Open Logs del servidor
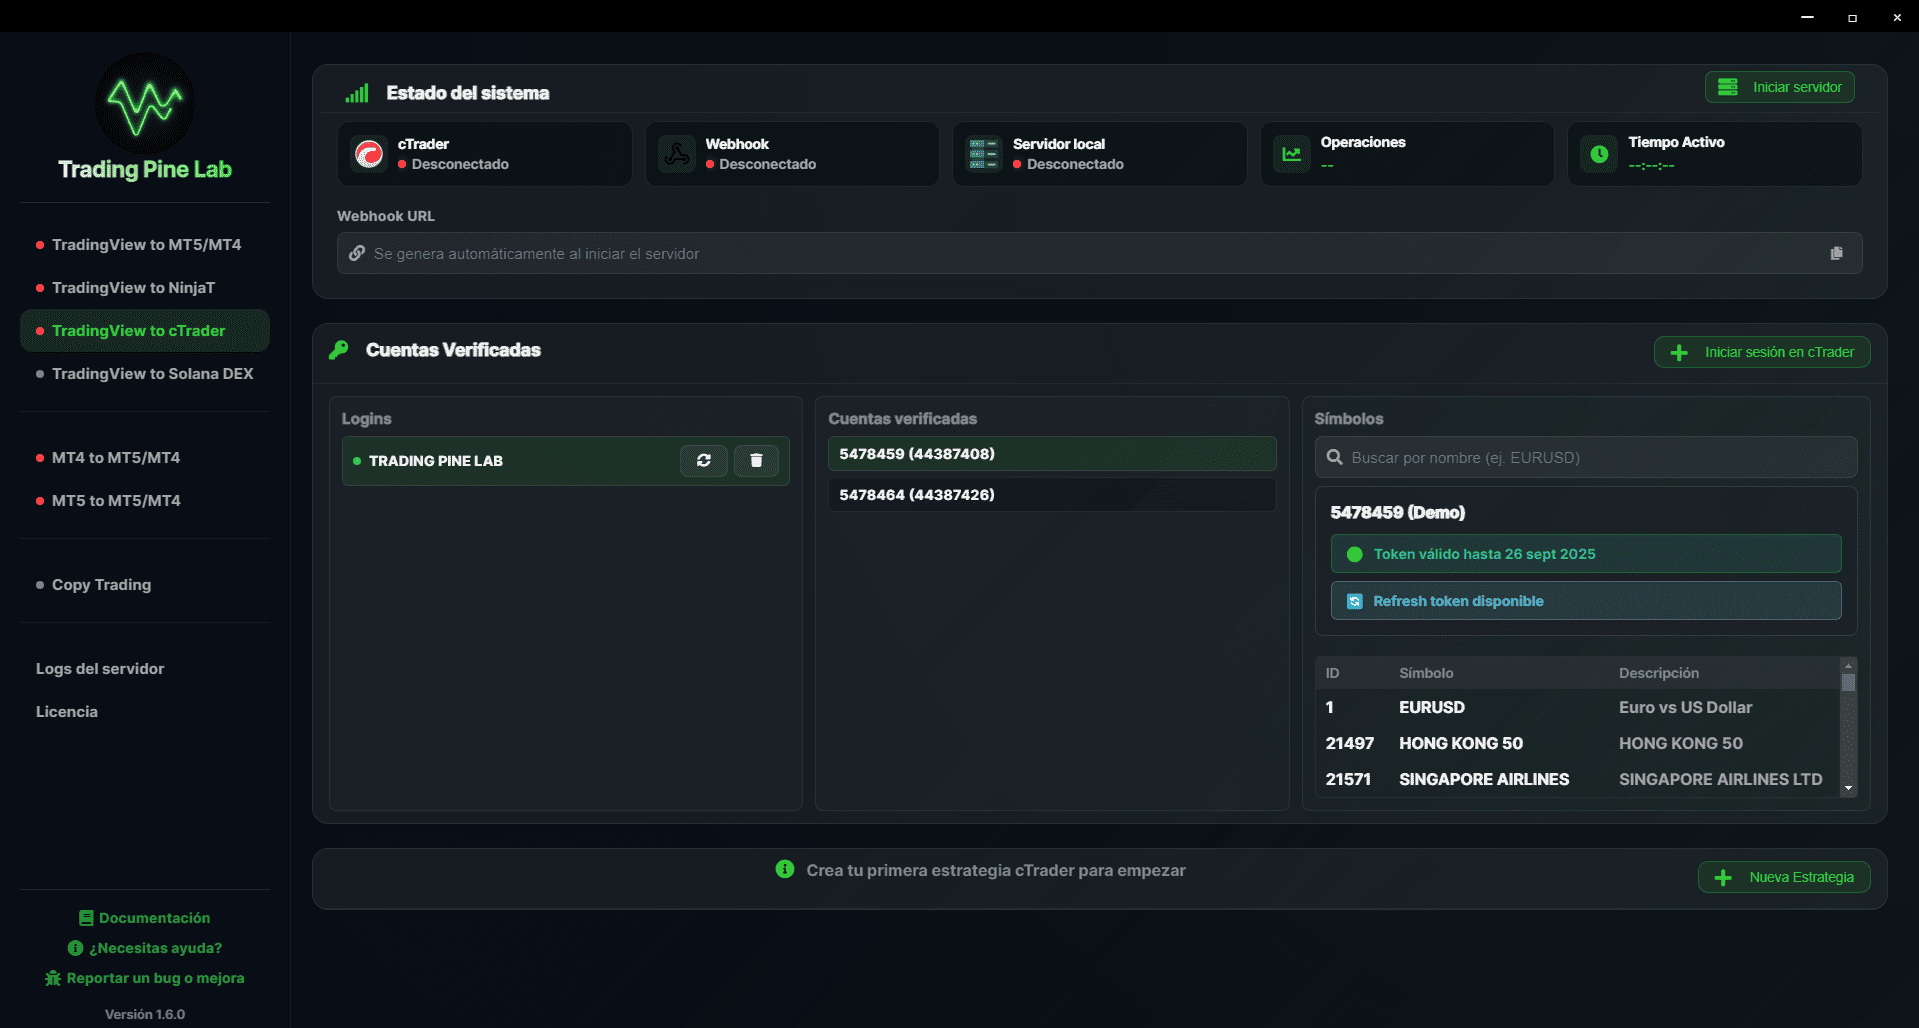 click(x=99, y=668)
